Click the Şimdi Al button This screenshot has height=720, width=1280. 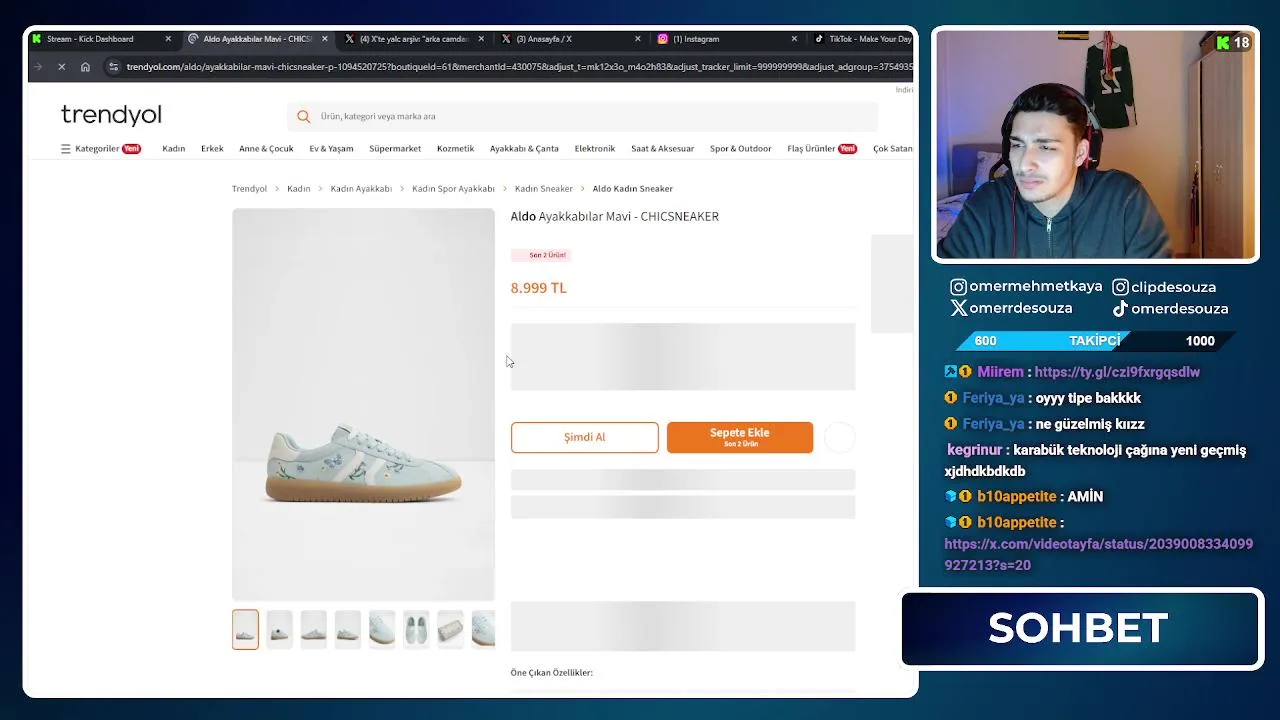(584, 437)
